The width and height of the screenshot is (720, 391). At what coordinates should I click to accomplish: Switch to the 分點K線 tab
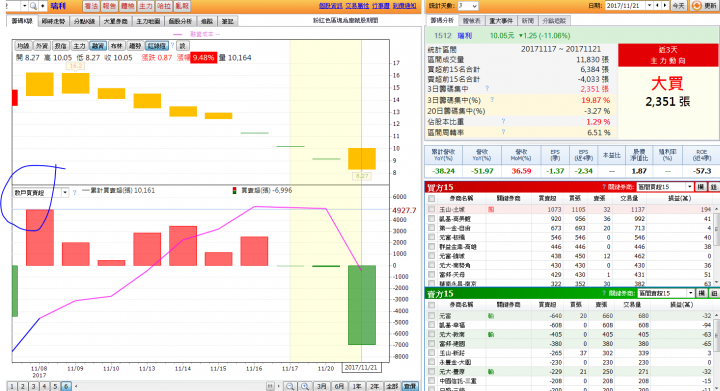pos(84,21)
